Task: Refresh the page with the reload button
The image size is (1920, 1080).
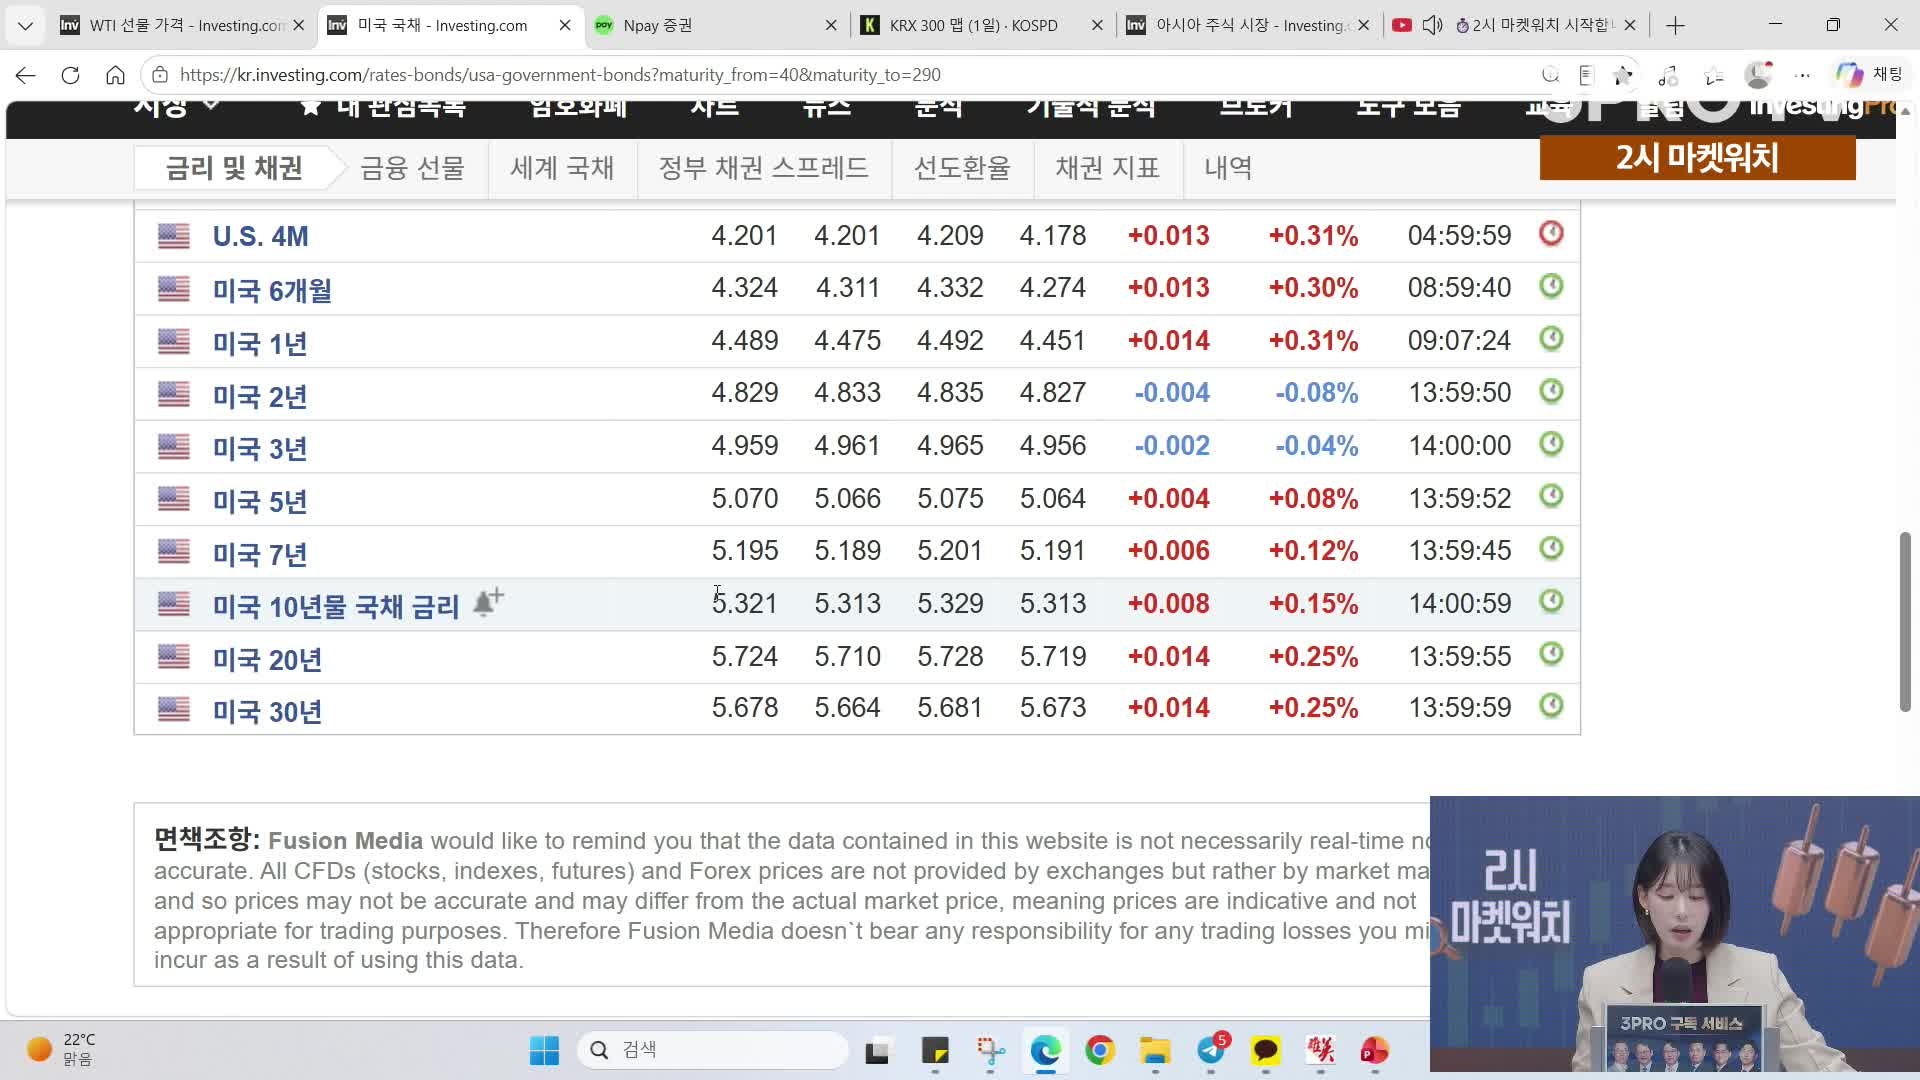Action: pos(70,75)
